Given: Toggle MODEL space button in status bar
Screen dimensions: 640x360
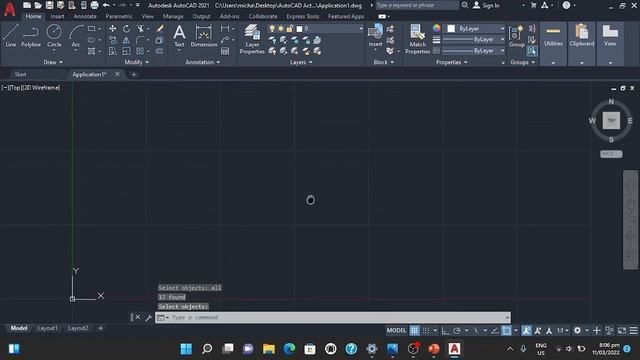Looking at the screenshot, I should (396, 331).
